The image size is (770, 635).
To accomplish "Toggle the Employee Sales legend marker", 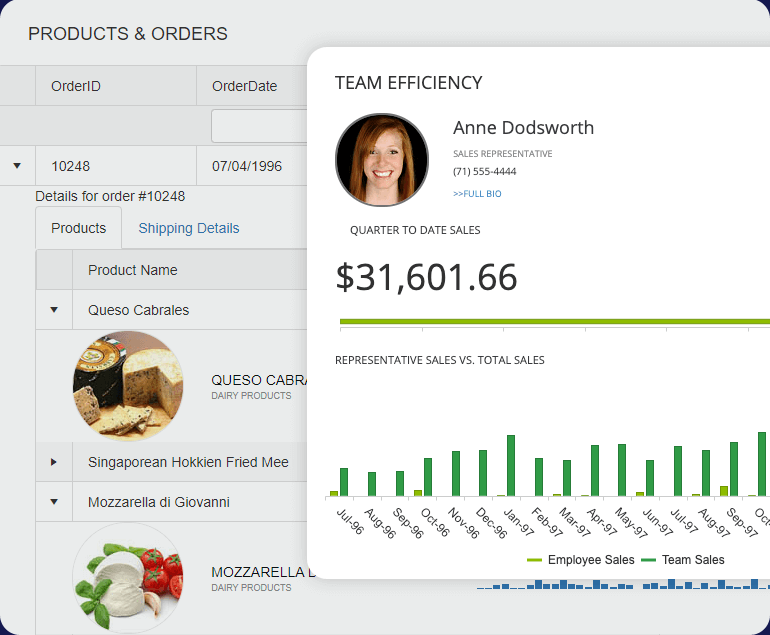I will point(535,560).
